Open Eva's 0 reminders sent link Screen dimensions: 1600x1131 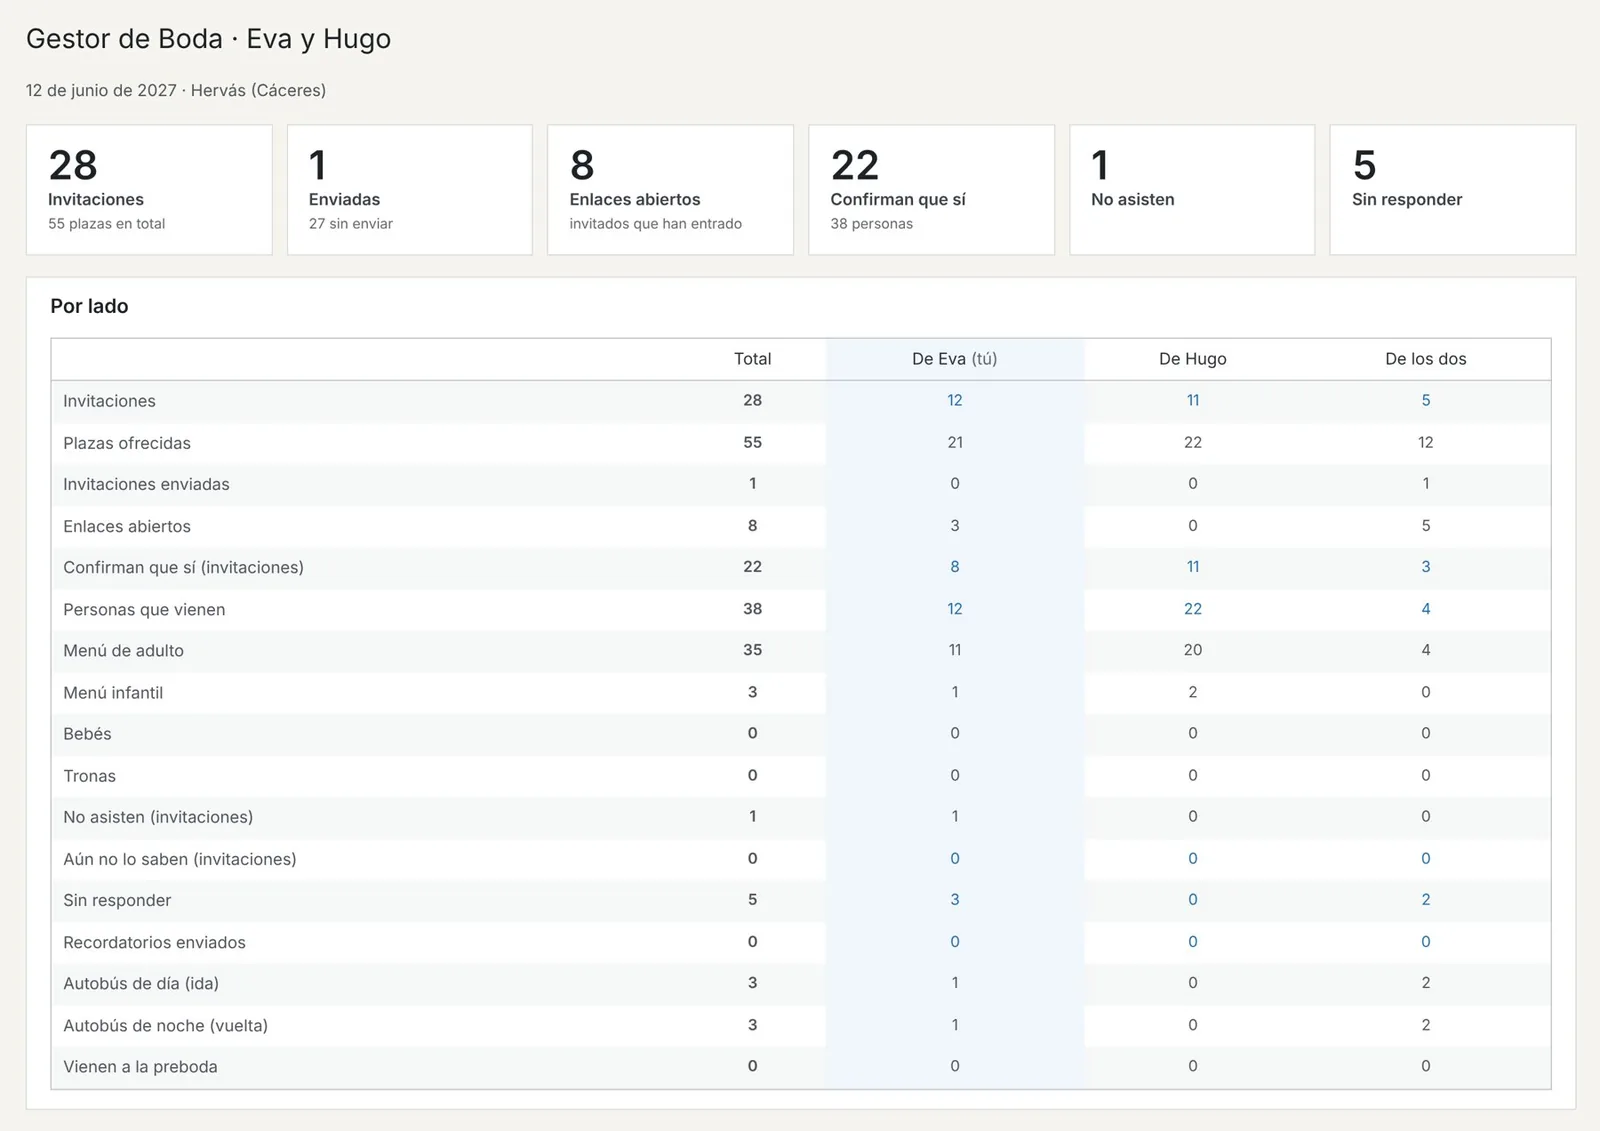[x=955, y=942]
